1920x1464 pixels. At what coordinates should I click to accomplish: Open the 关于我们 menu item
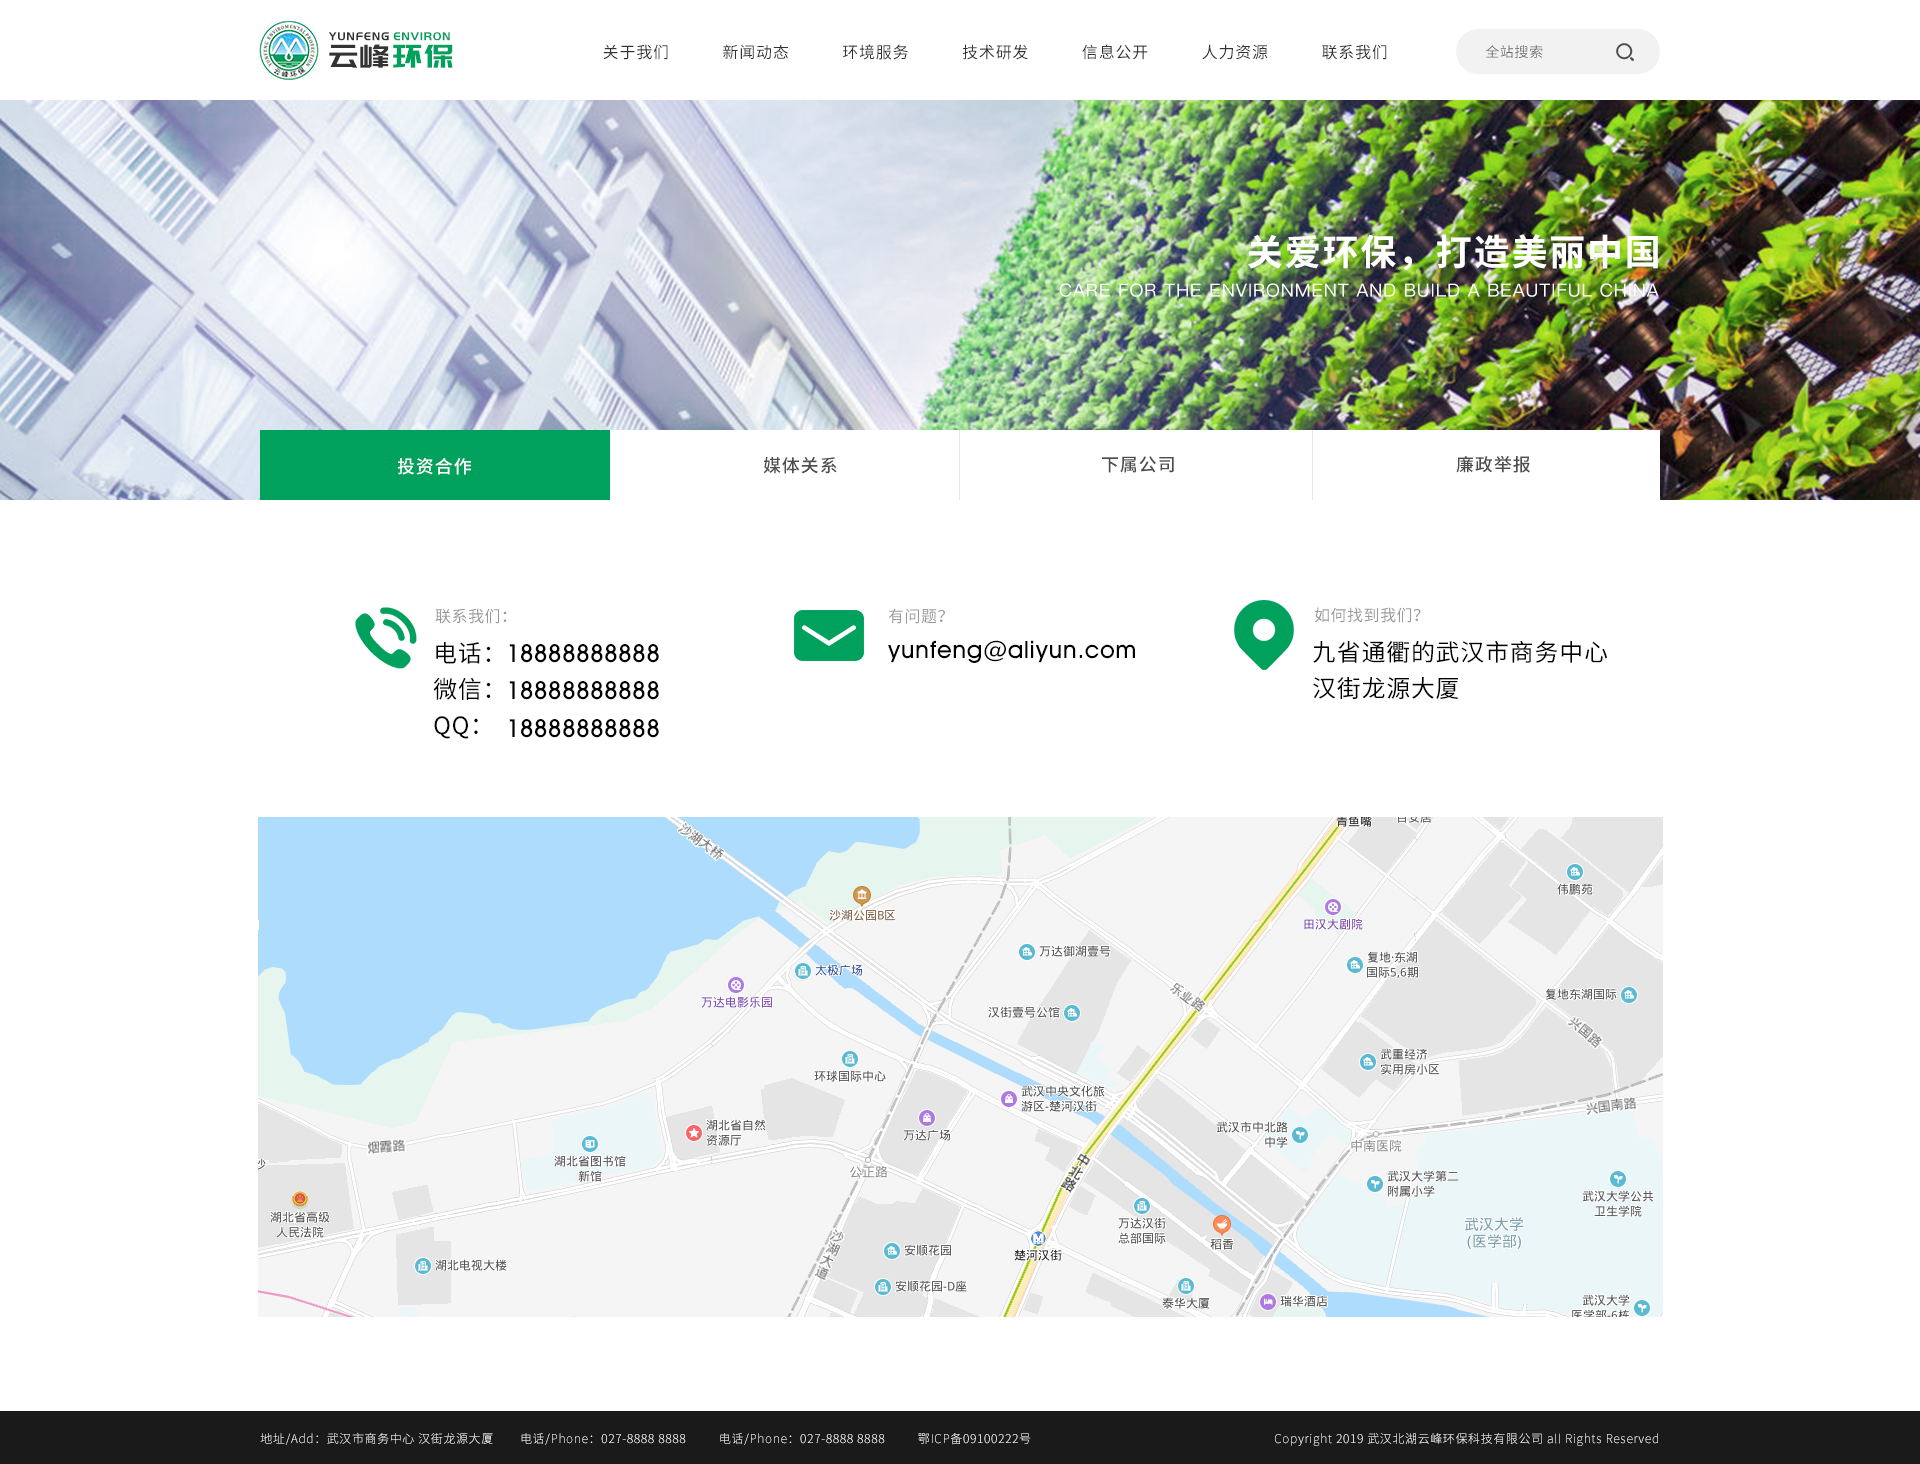(x=635, y=52)
